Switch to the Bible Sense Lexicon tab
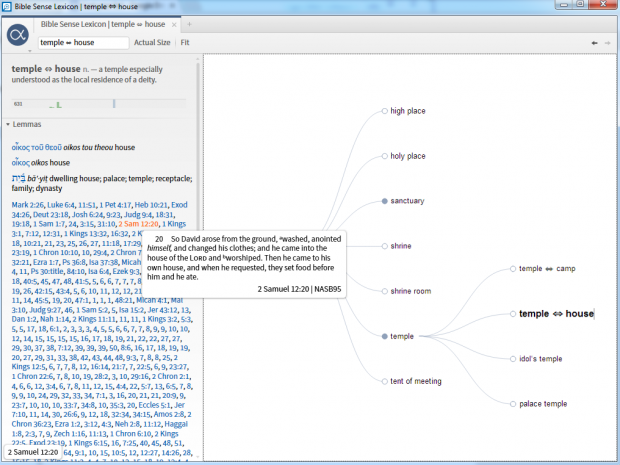Screen dimensions: 620x465 pyautogui.click(x=95, y=23)
